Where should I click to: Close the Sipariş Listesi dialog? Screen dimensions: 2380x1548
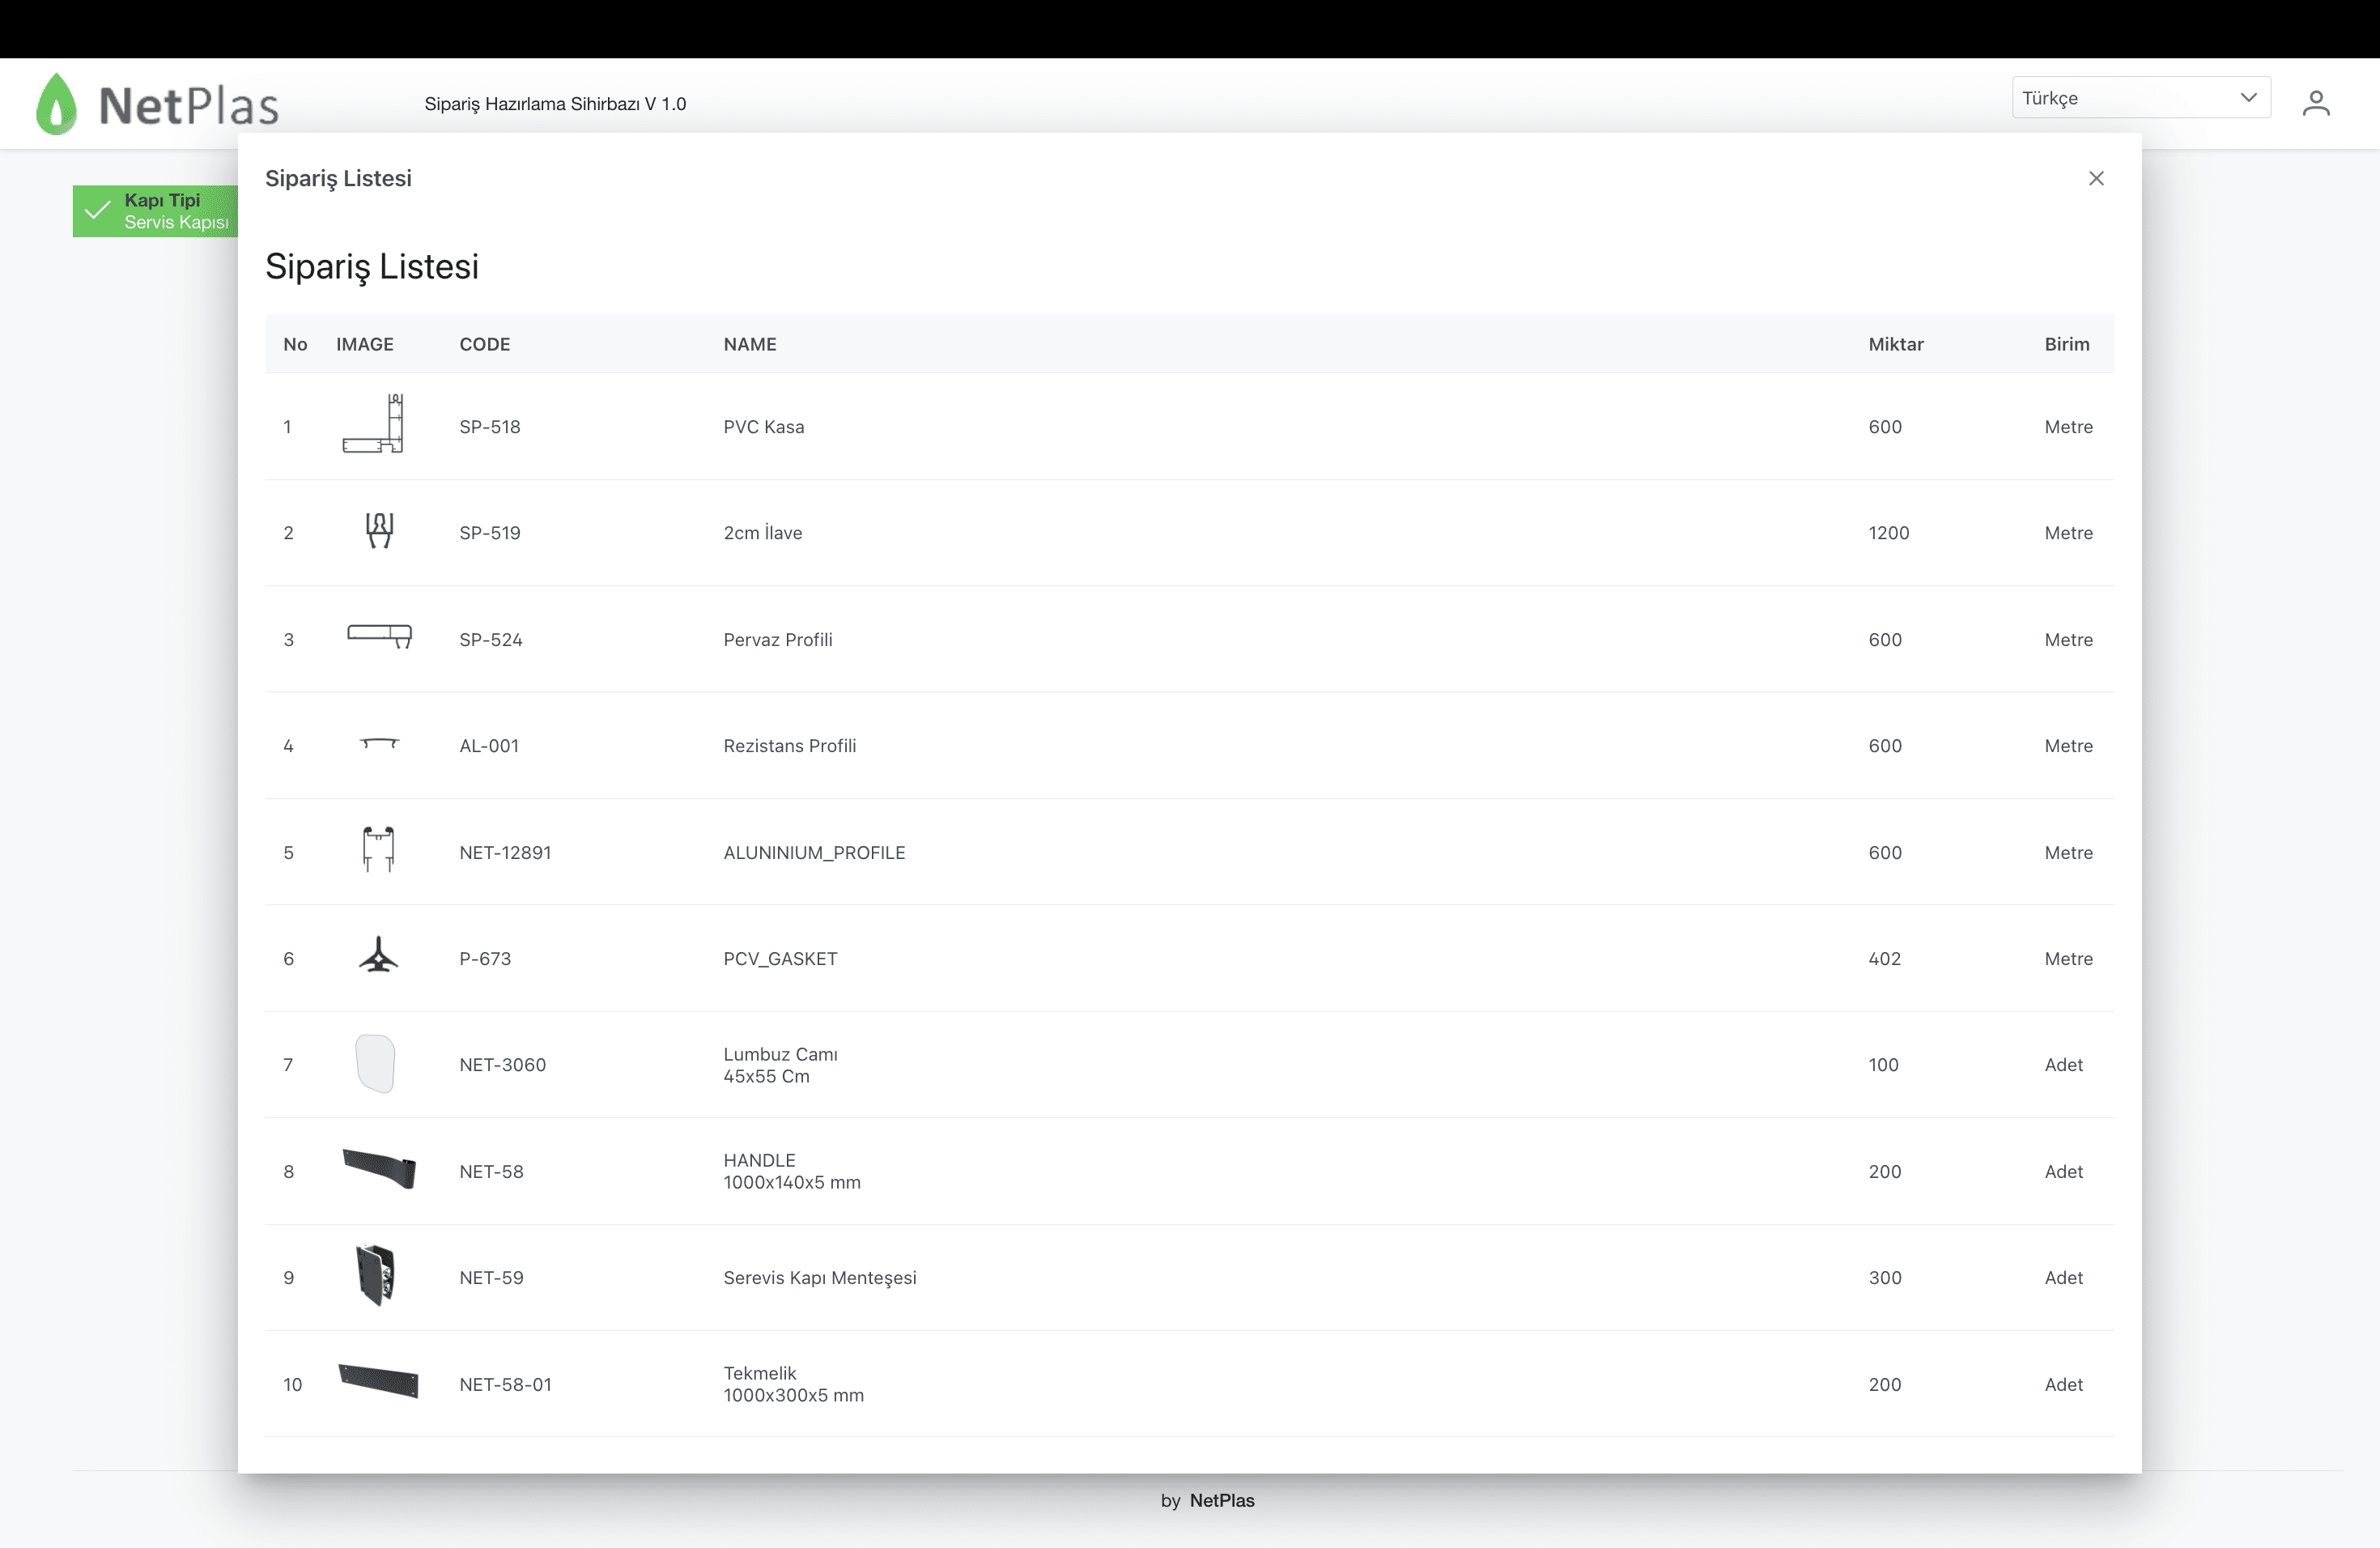2096,178
